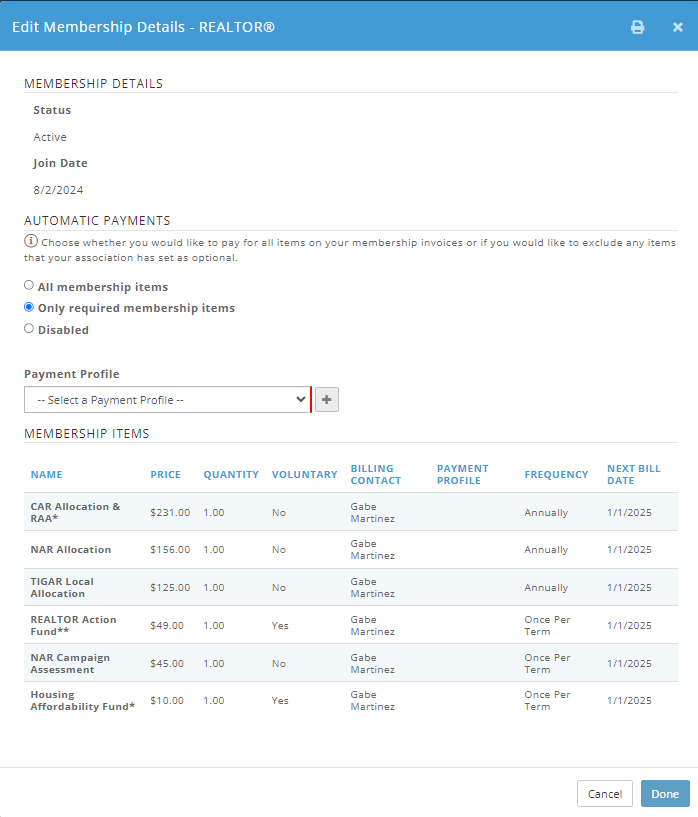Click the $231.00 price cell
This screenshot has height=817, width=698.
tap(170, 513)
